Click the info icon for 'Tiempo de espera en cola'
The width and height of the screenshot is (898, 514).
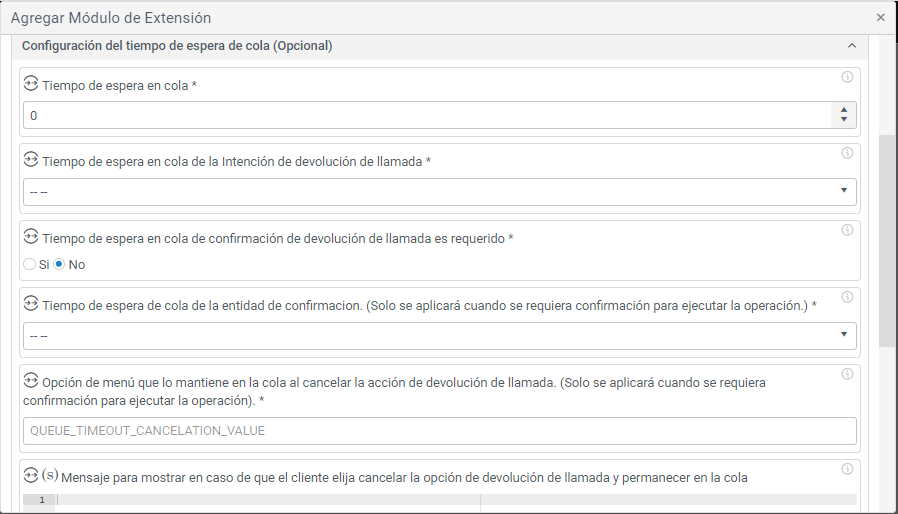[x=847, y=77]
